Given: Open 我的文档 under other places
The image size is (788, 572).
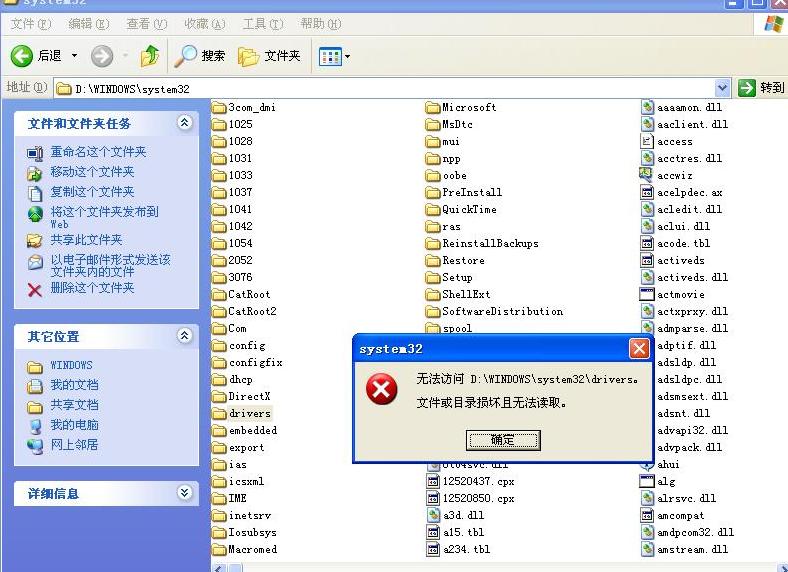Looking at the screenshot, I should [74, 385].
